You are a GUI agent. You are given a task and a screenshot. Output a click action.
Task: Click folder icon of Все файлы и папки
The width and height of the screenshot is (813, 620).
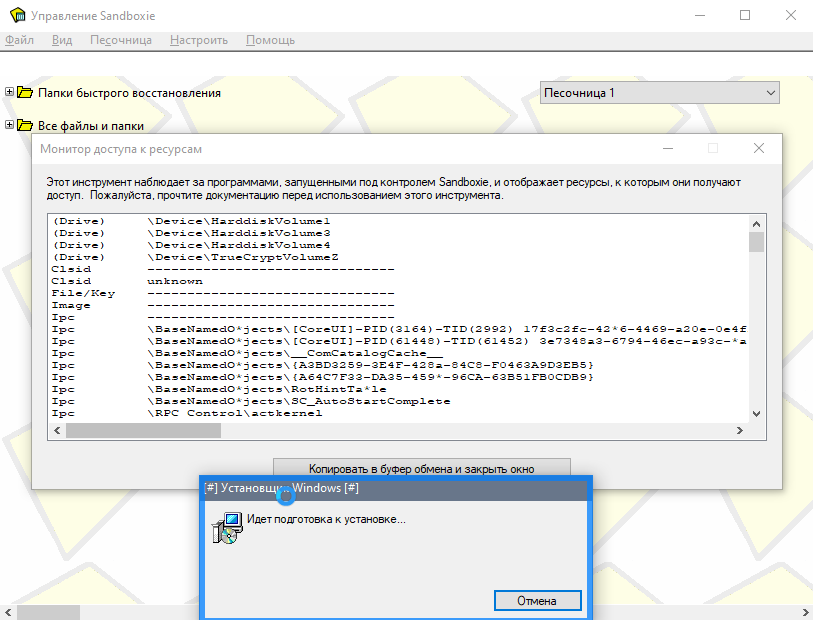point(25,125)
